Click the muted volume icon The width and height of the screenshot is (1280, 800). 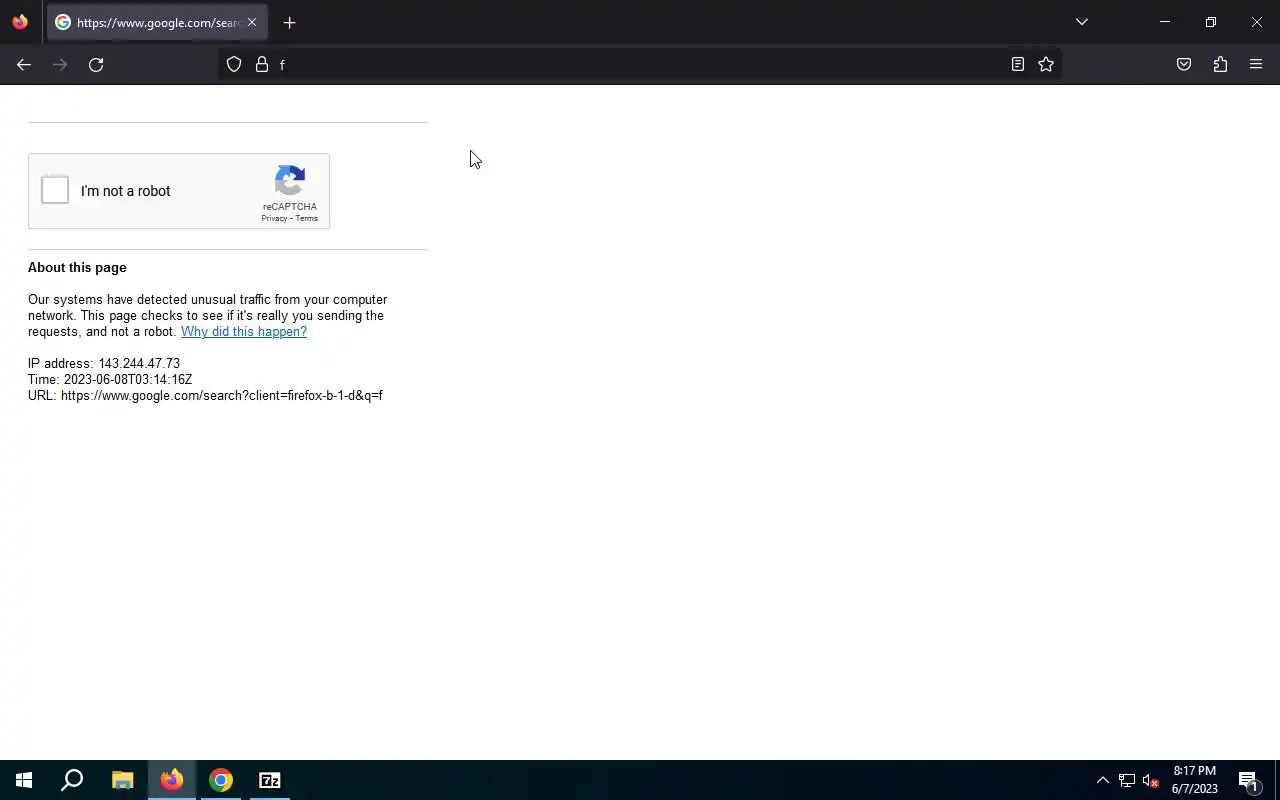[x=1150, y=780]
